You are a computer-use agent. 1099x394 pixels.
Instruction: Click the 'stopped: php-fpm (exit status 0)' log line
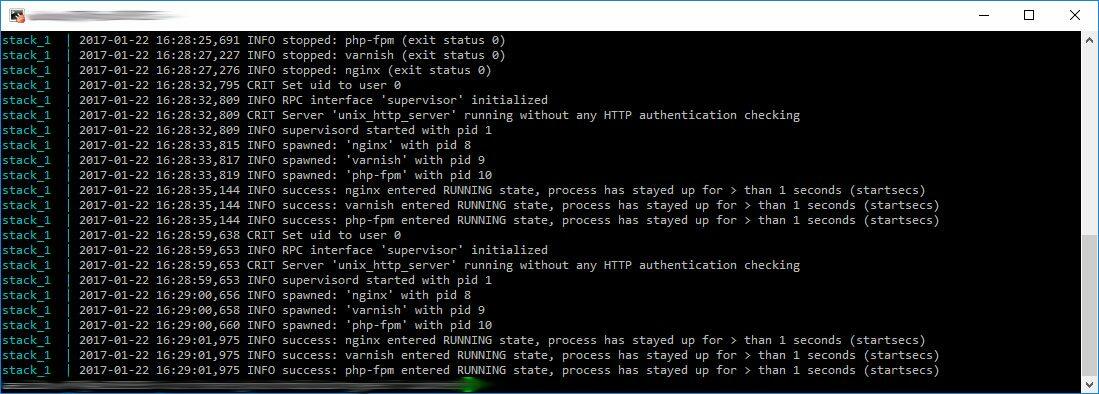coord(253,40)
